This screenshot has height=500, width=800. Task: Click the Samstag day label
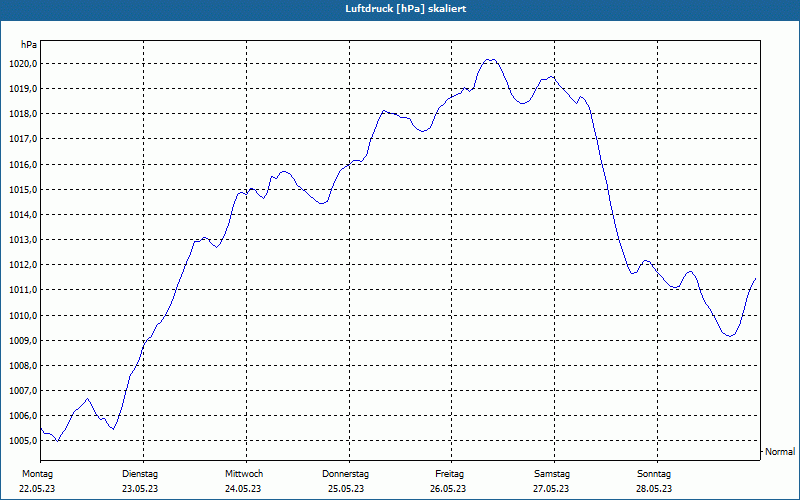552,474
